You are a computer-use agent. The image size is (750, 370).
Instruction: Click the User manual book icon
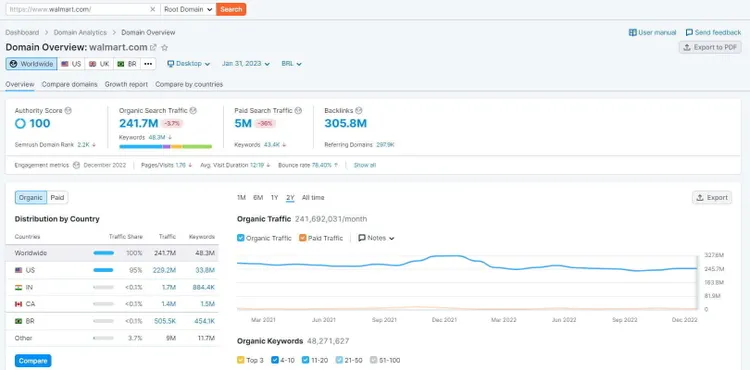[632, 33]
